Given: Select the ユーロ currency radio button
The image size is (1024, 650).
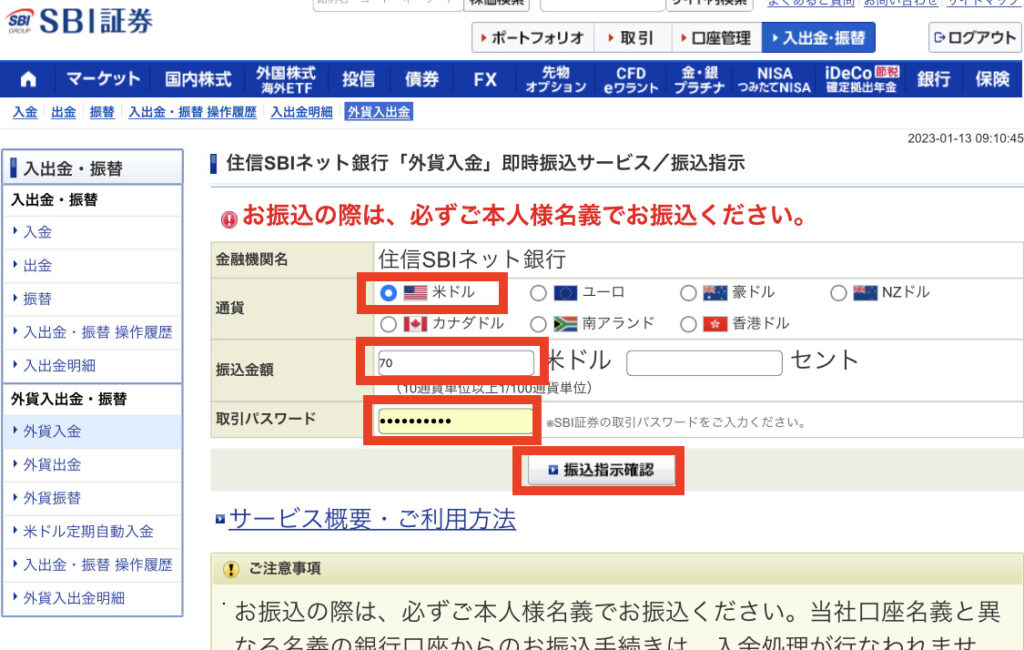Looking at the screenshot, I should [x=538, y=293].
